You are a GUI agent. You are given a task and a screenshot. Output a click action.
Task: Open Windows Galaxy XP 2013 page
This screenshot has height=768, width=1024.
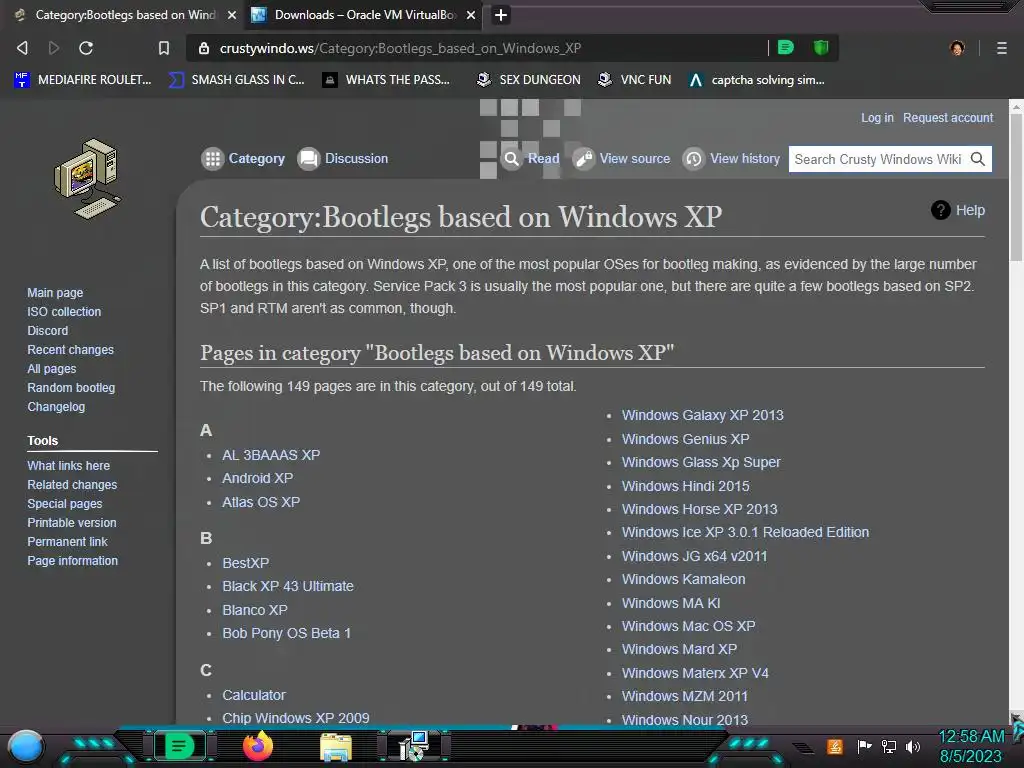pos(703,415)
